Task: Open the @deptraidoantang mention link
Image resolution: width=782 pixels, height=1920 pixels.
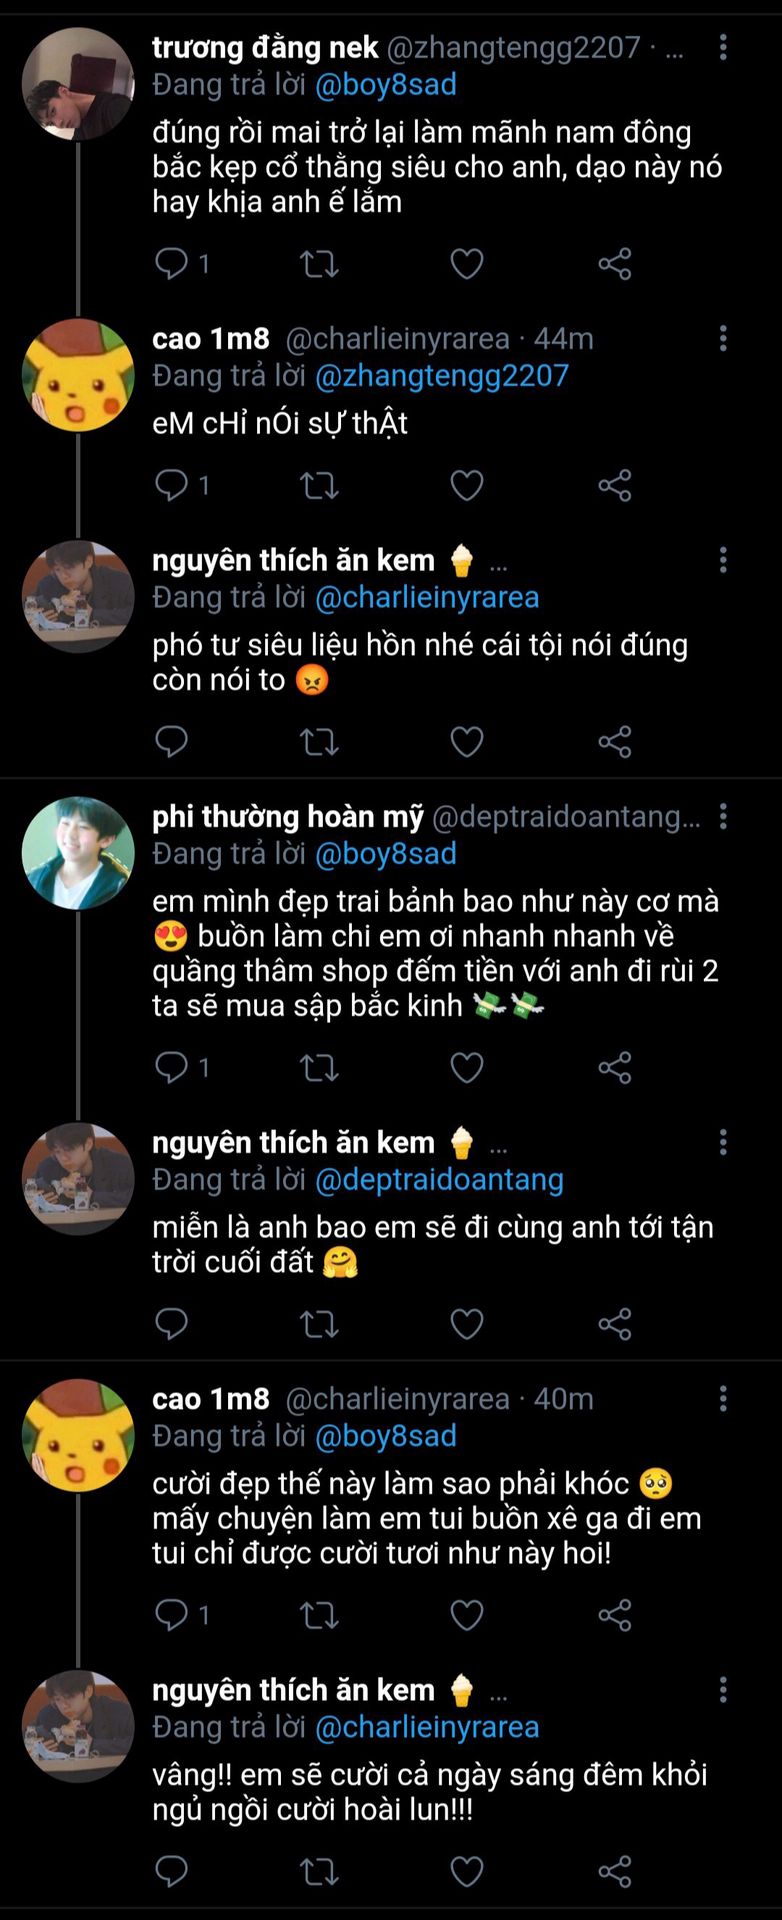Action: click(x=439, y=1180)
